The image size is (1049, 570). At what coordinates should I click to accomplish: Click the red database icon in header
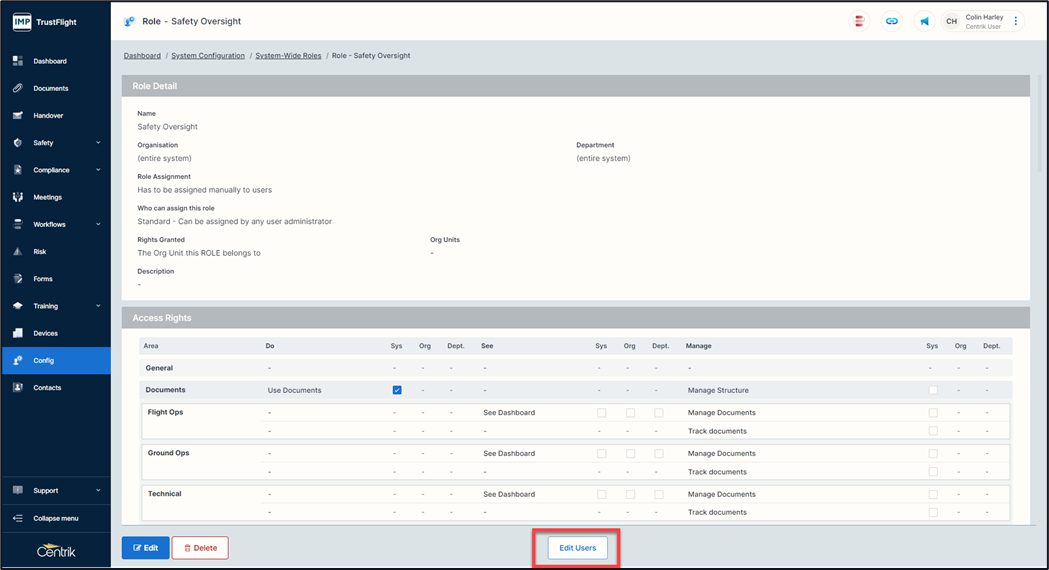click(x=859, y=21)
